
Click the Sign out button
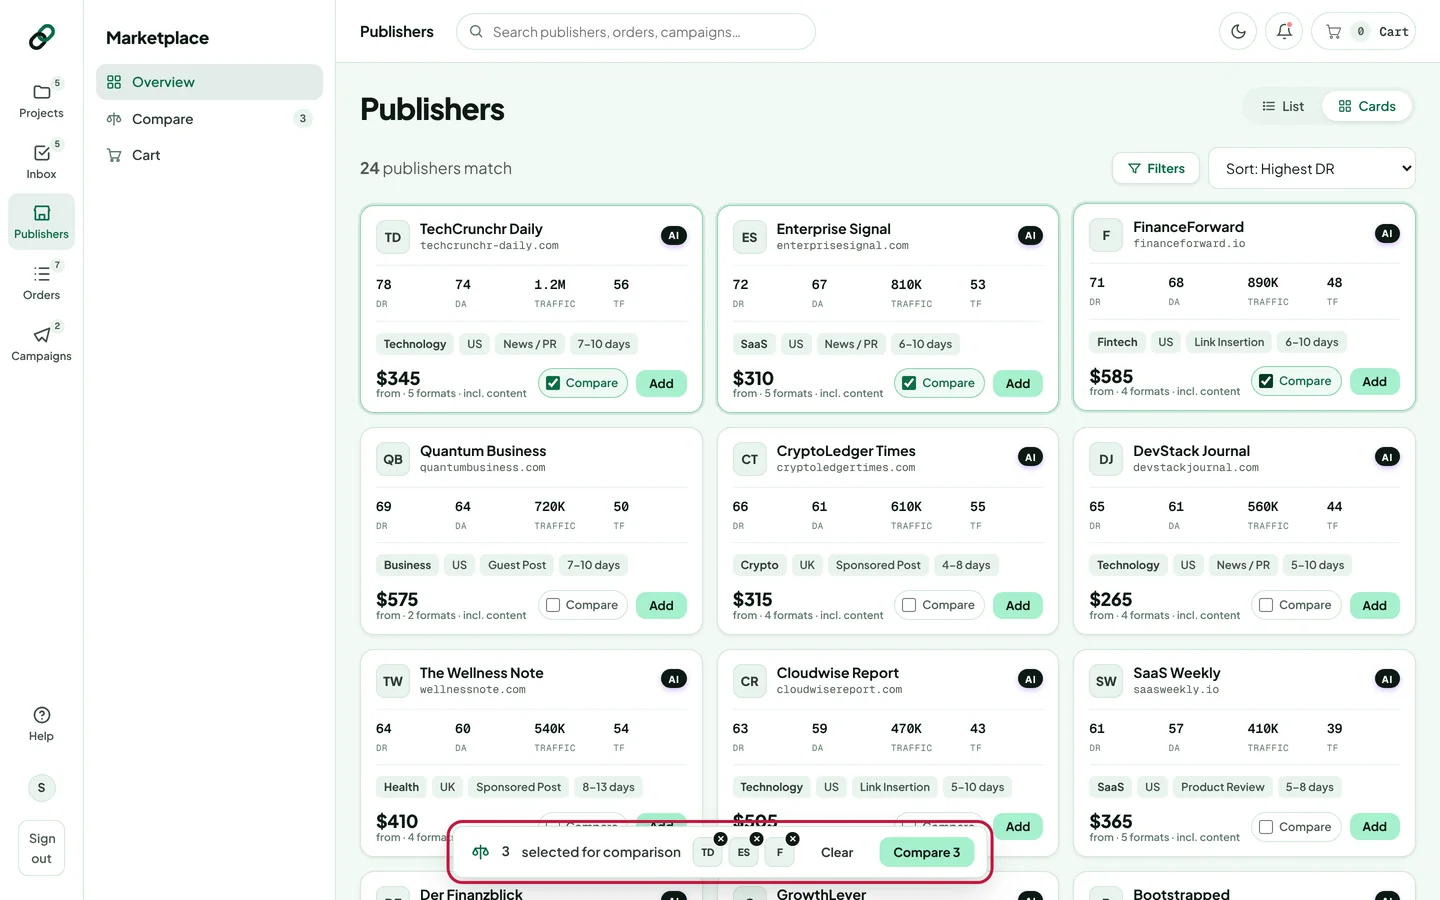click(x=41, y=848)
